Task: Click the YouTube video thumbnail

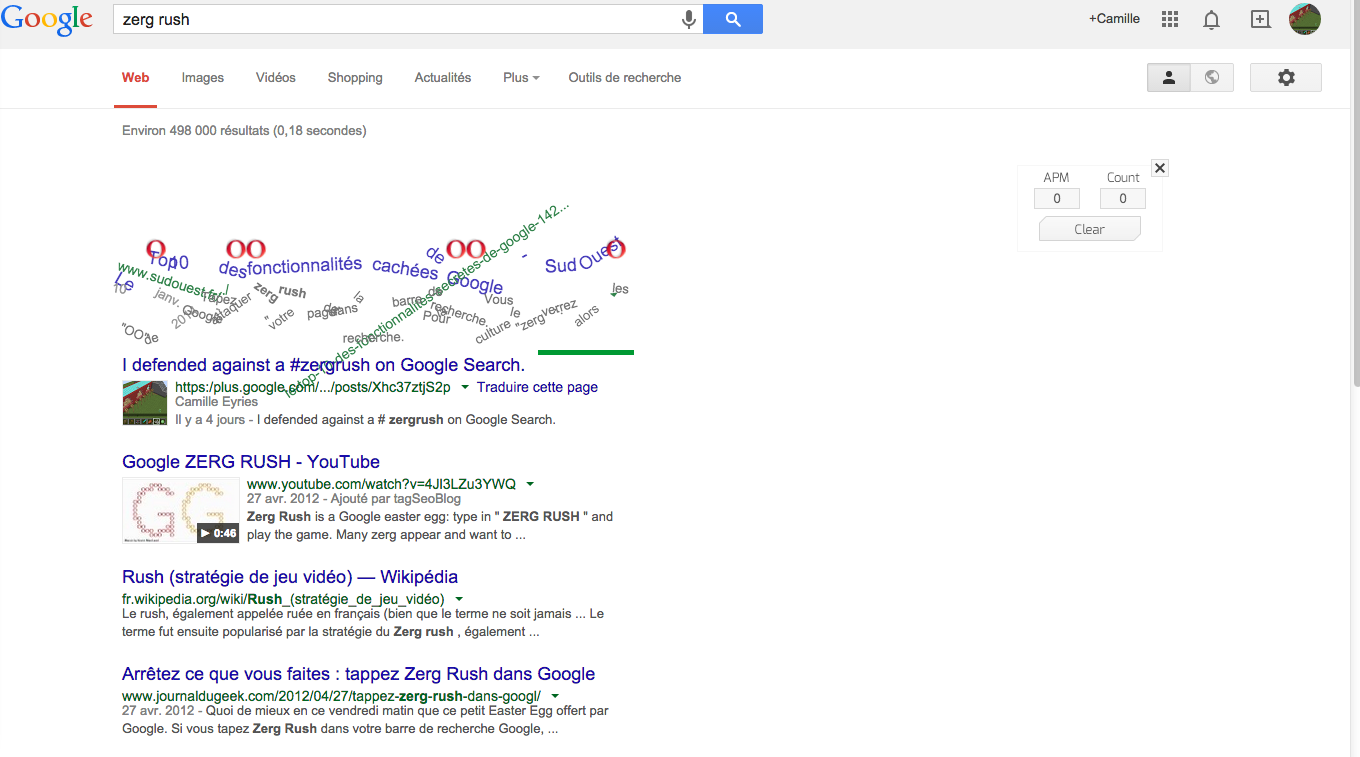Action: coord(181,510)
